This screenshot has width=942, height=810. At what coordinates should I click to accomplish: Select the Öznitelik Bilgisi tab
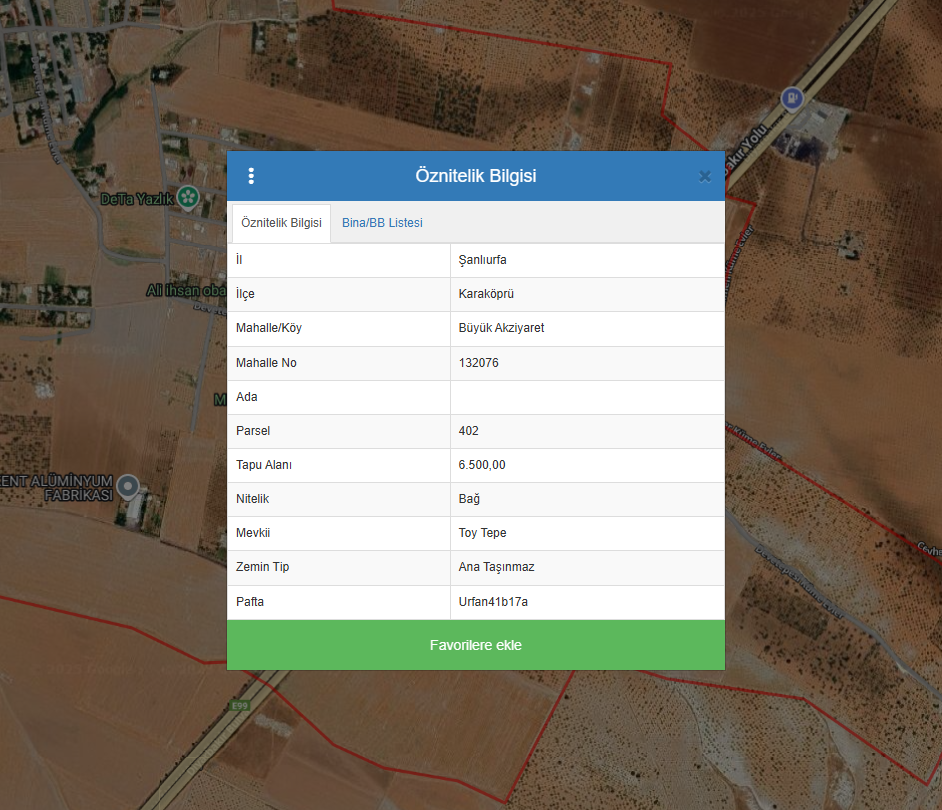(x=281, y=223)
